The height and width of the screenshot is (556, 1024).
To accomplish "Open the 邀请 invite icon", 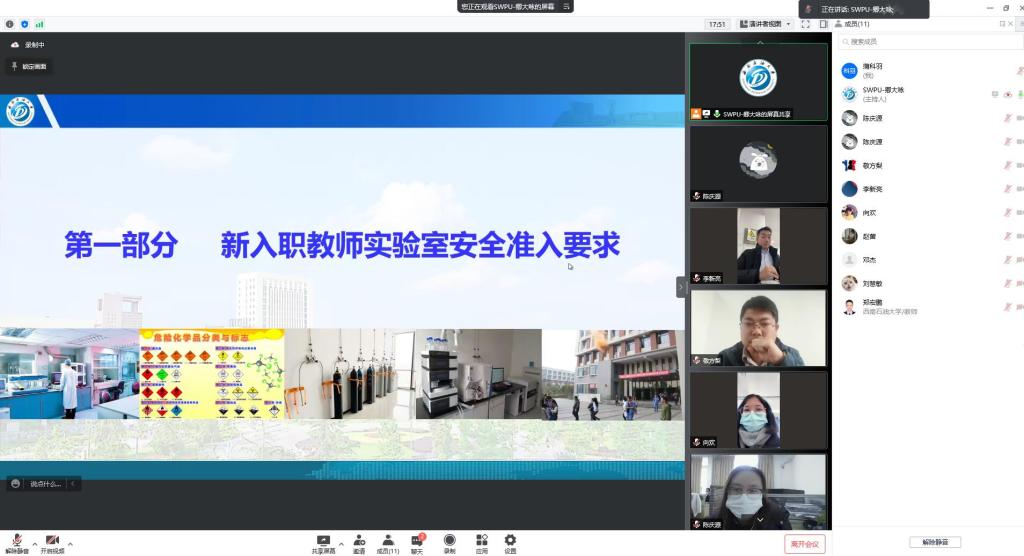I will click(358, 542).
